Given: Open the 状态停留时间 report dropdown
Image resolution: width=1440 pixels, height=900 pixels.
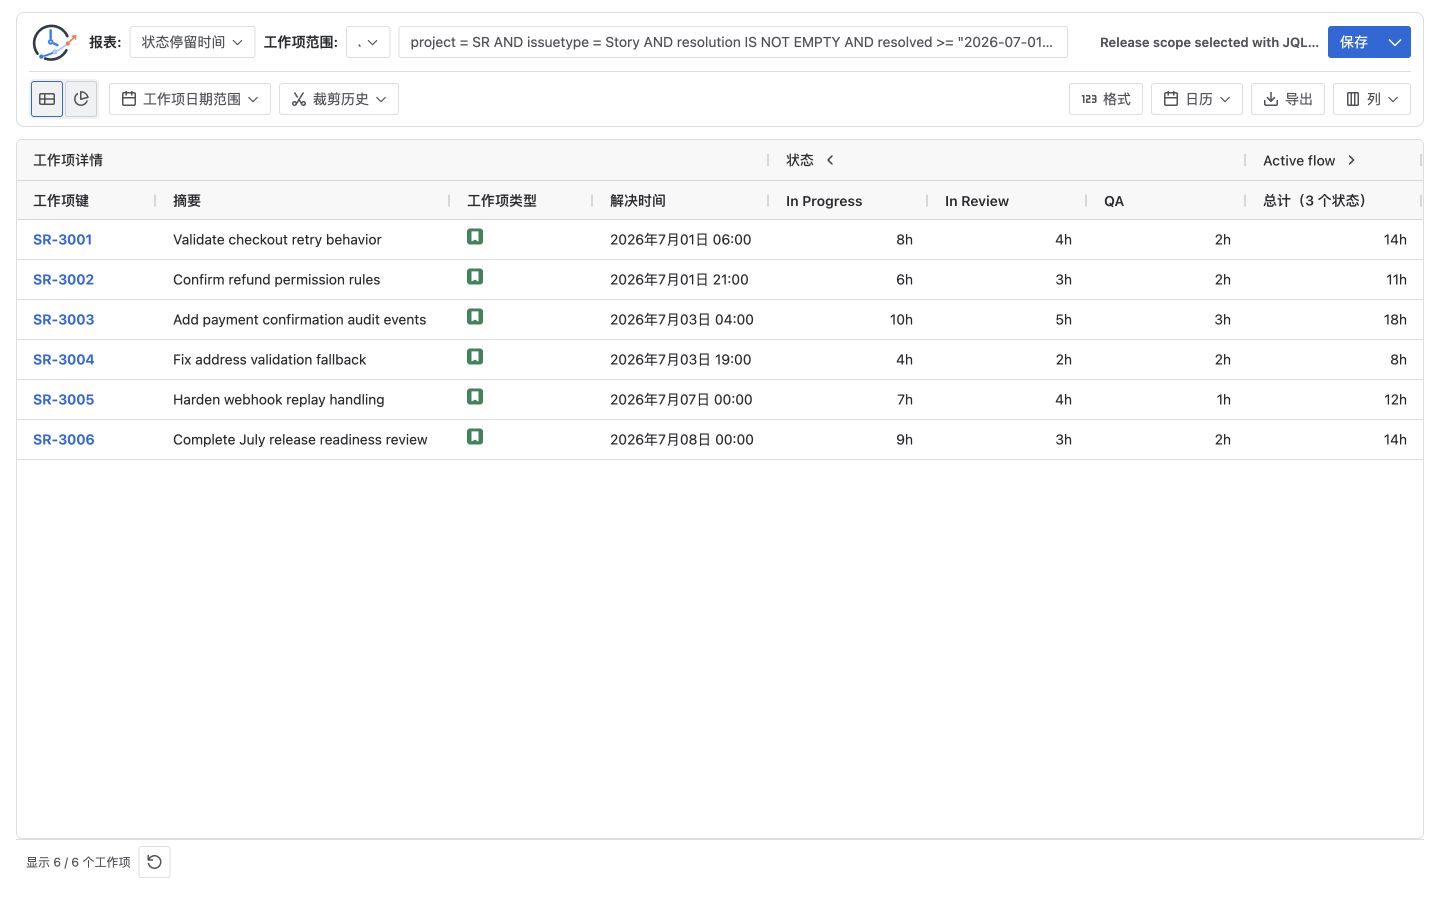Looking at the screenshot, I should point(192,42).
